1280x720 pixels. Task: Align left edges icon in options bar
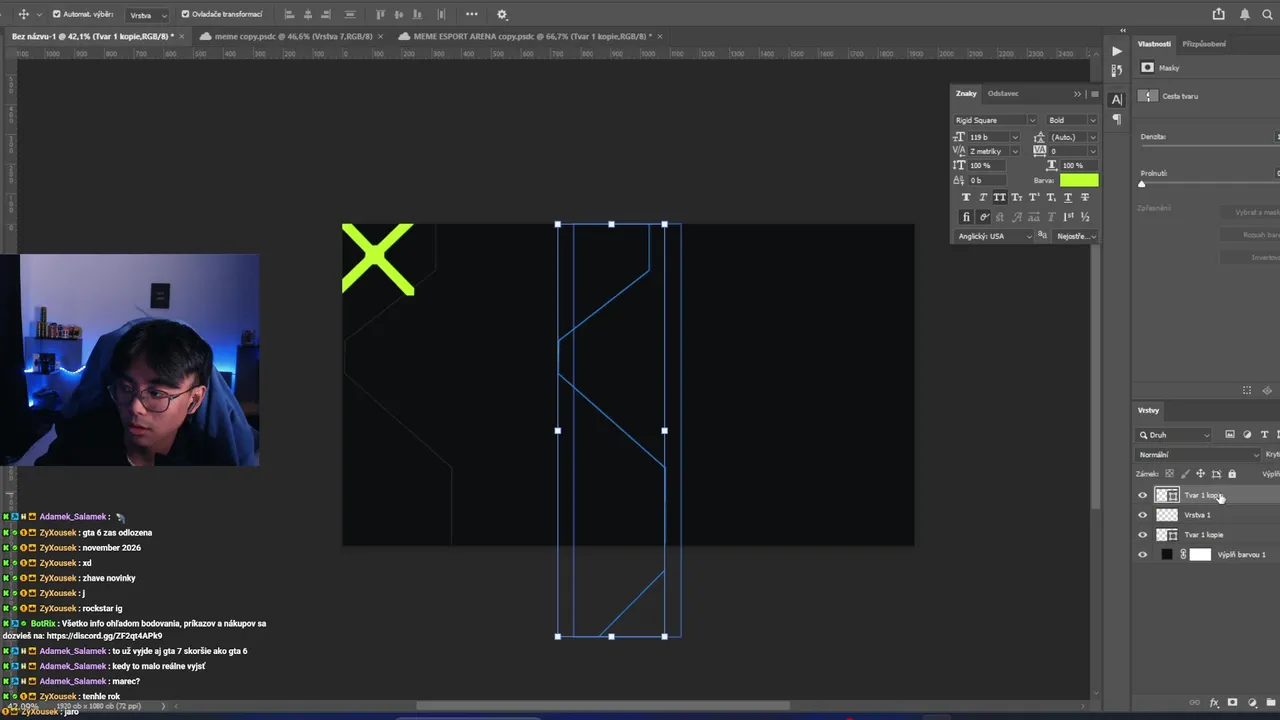(289, 14)
